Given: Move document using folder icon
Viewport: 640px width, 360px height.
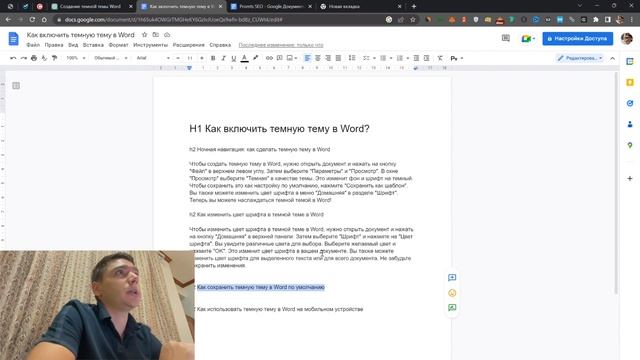Looking at the screenshot, I should pos(156,35).
